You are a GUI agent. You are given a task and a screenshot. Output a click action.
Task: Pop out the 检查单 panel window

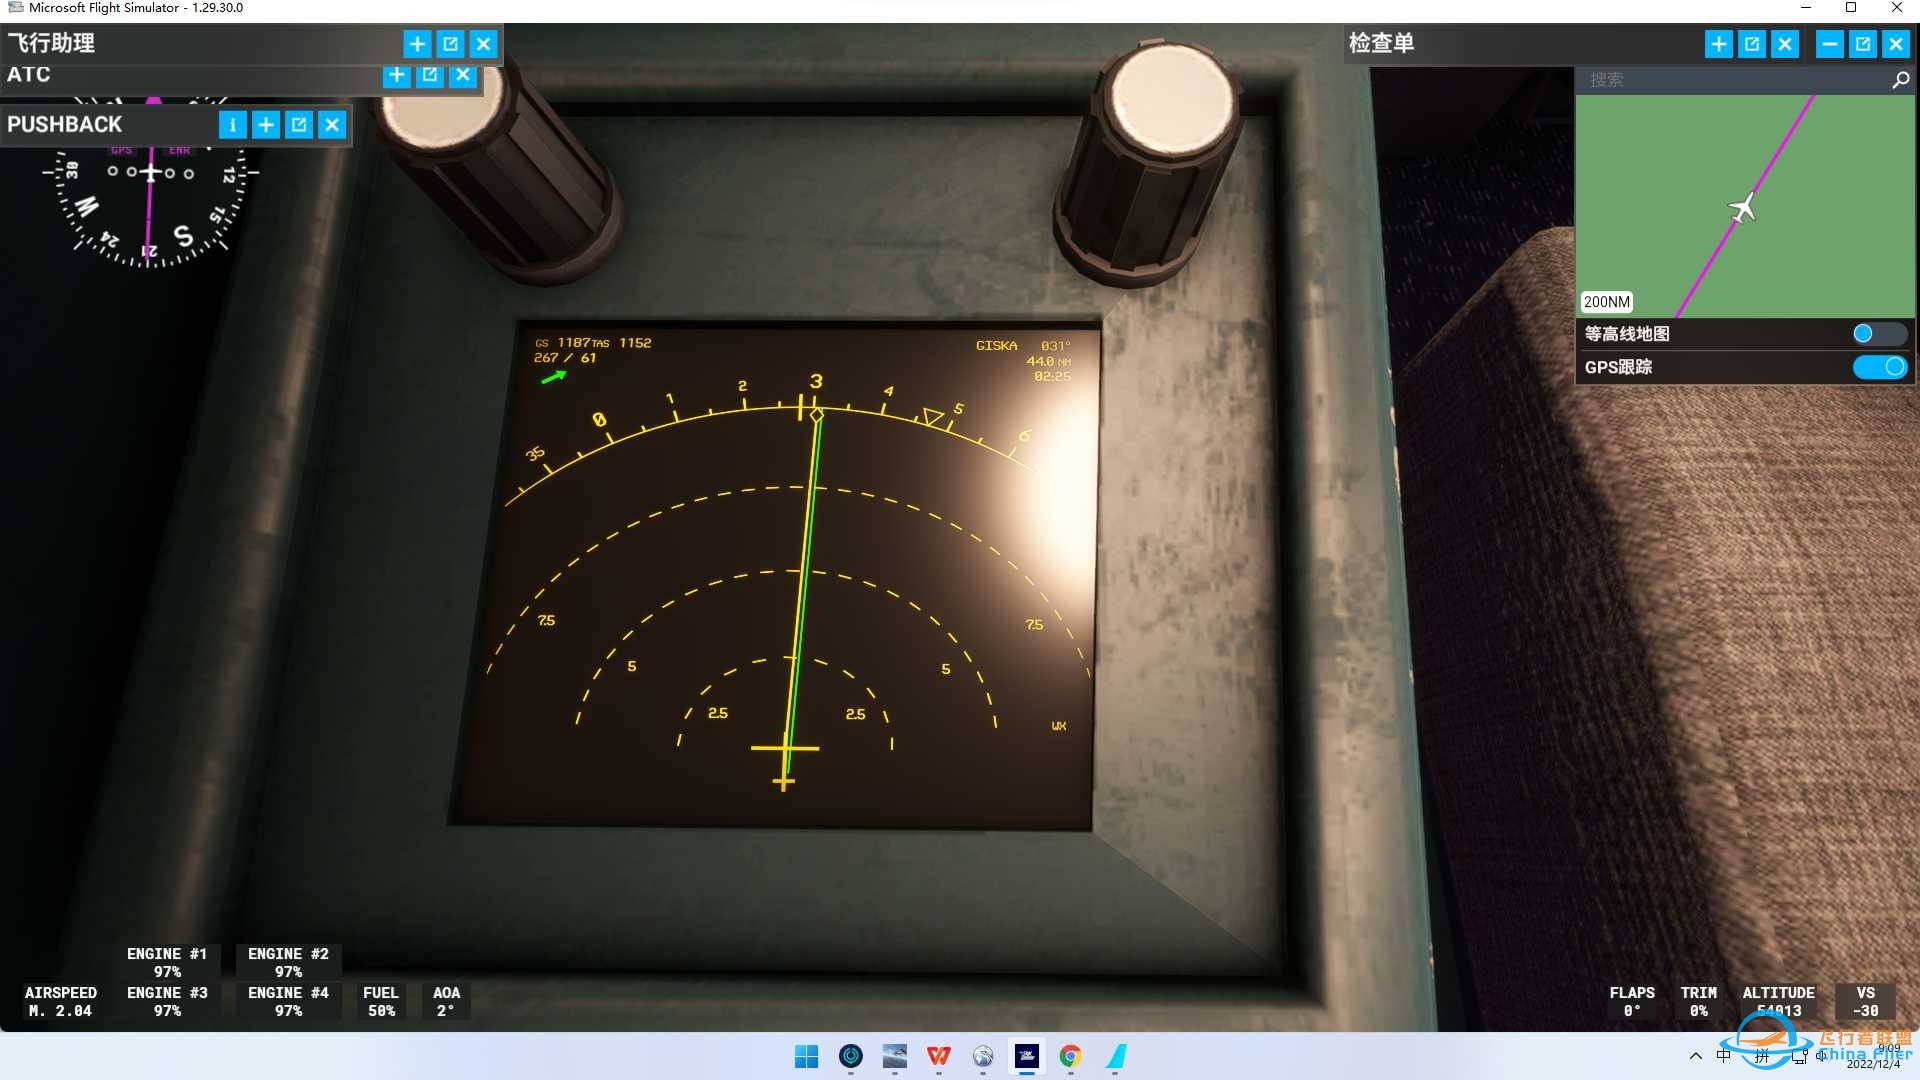click(x=1752, y=44)
